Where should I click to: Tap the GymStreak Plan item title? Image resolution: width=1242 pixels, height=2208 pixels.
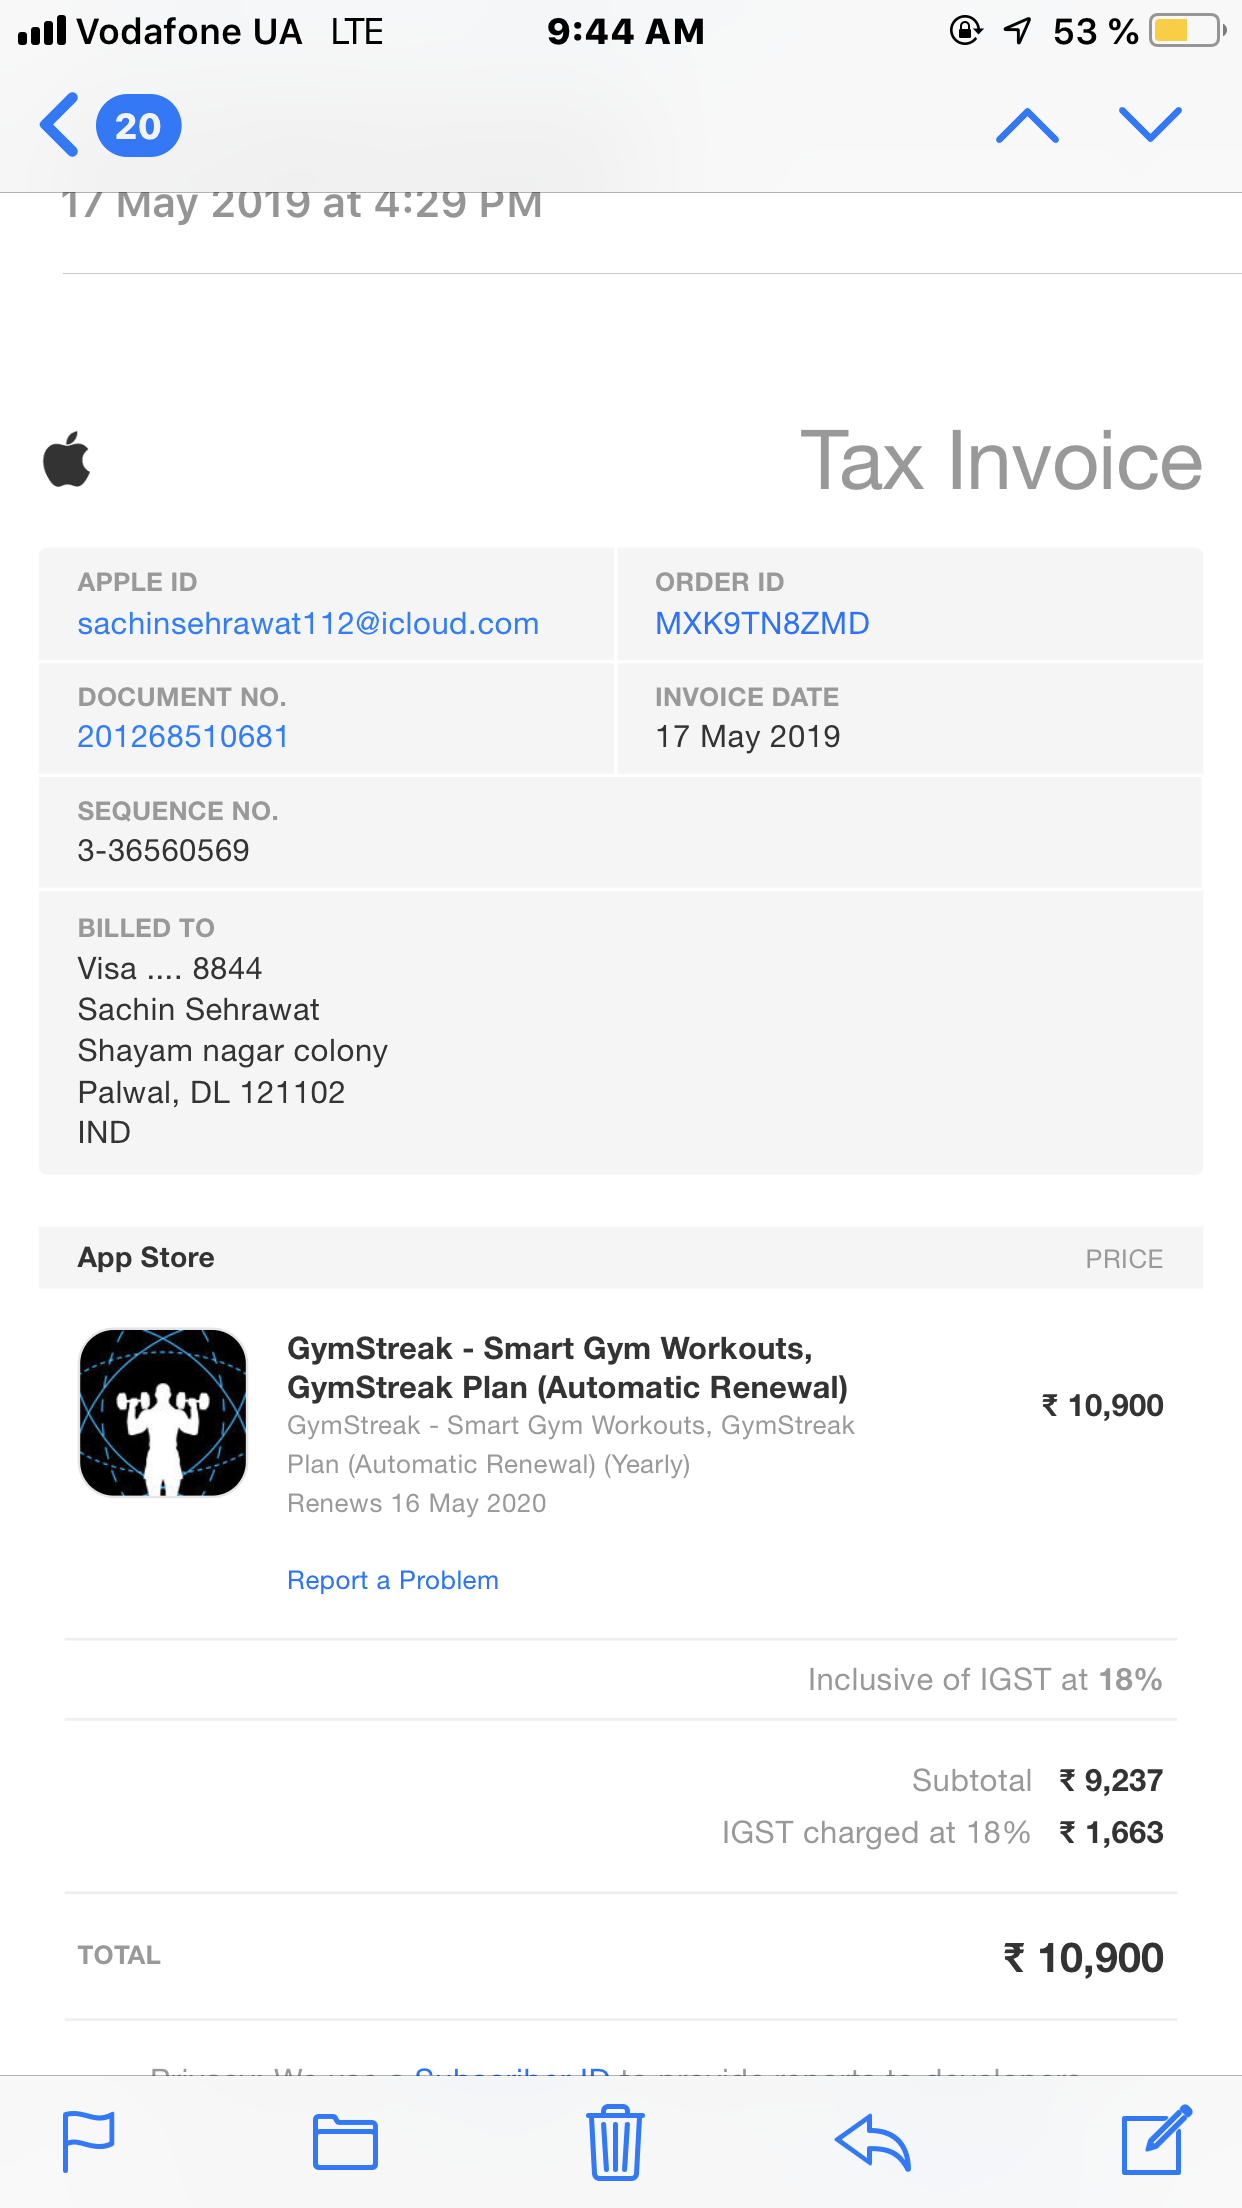coord(567,1368)
